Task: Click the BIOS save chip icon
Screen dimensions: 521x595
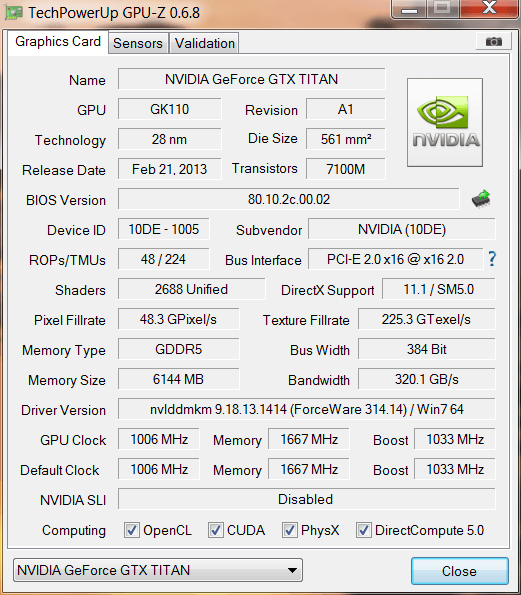Action: [481, 199]
